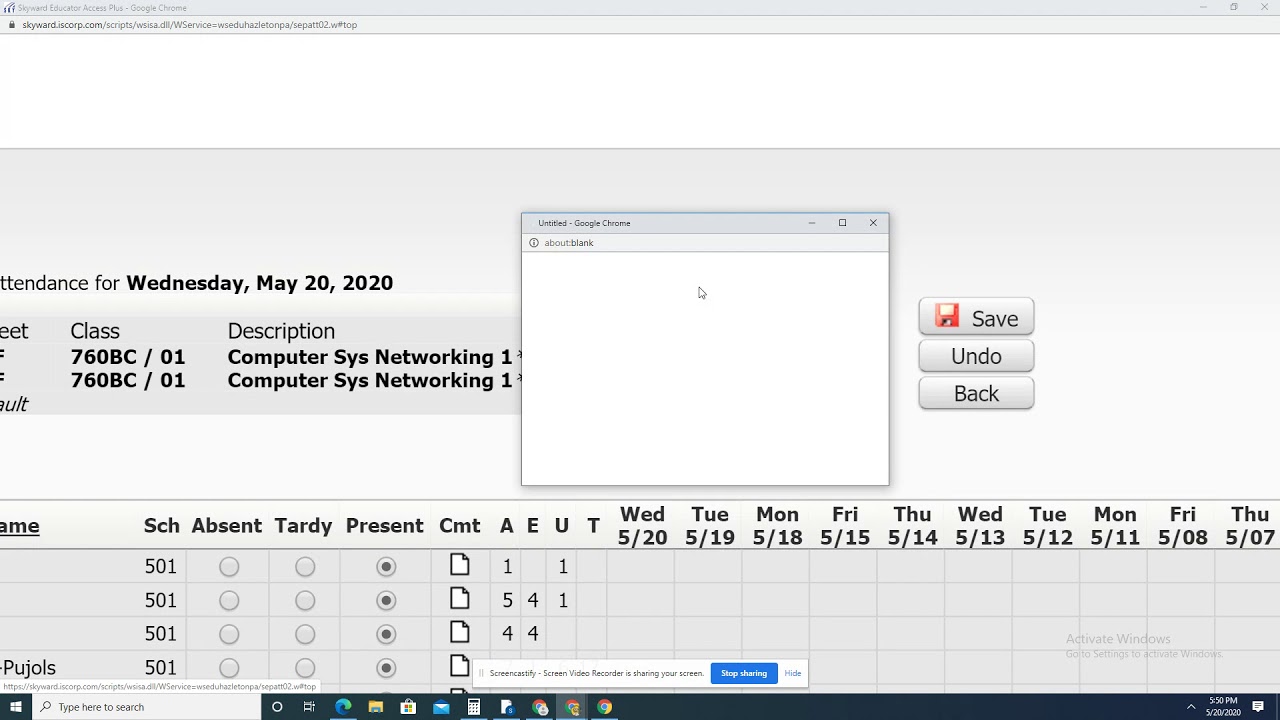Open Microsoft Store from the taskbar
Screen dimensions: 1280x720
[408, 707]
